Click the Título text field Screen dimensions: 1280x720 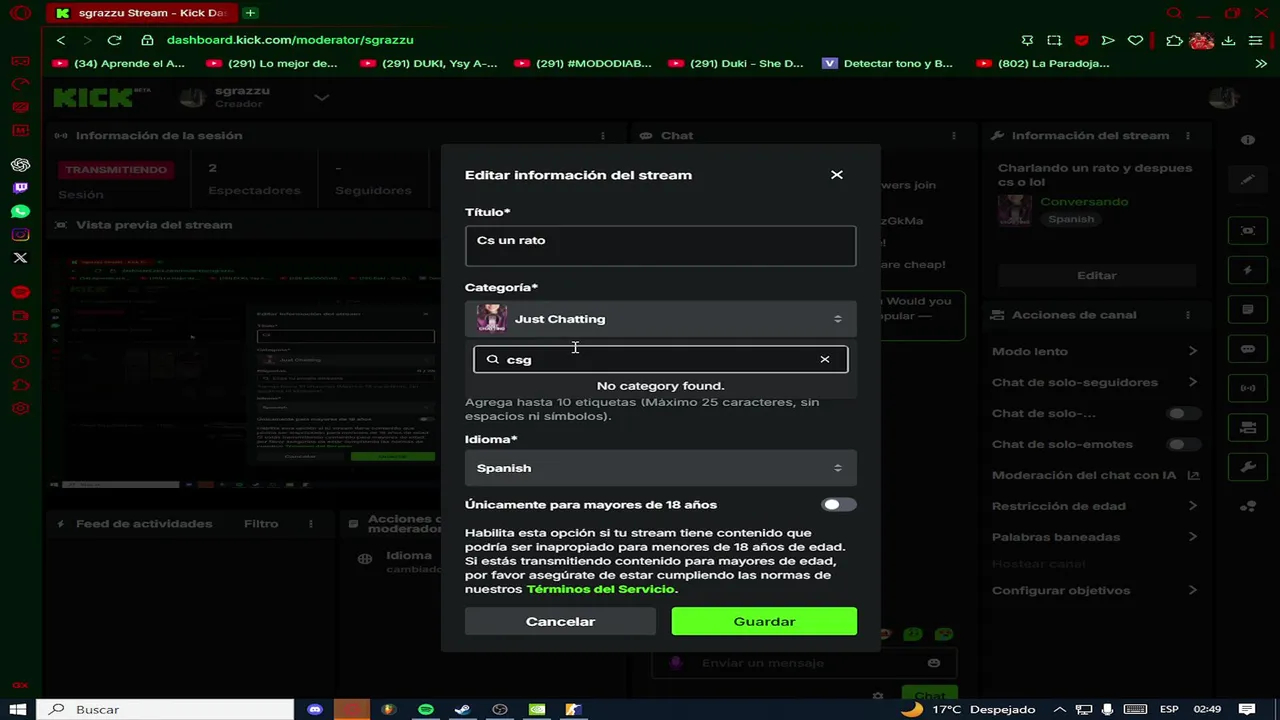(661, 246)
